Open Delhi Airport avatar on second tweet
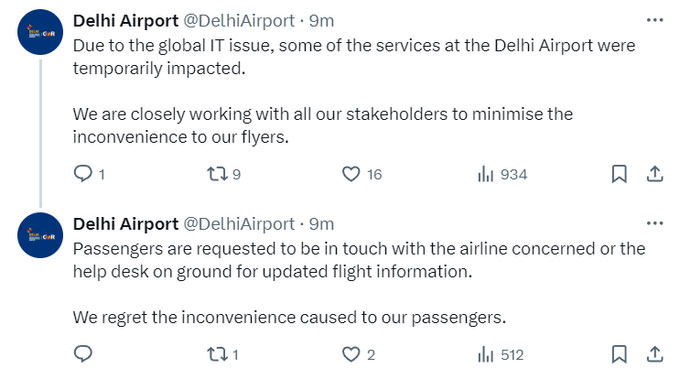 40,235
